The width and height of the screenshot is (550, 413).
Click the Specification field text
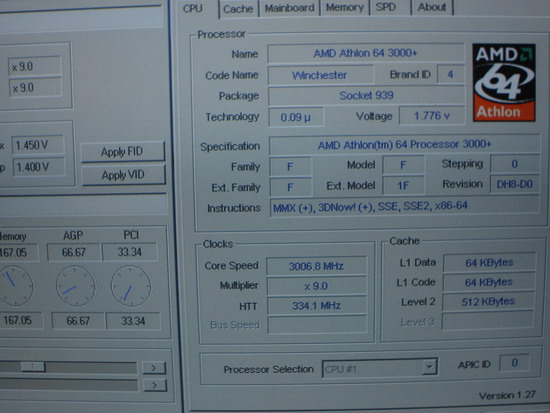pyautogui.click(x=404, y=145)
